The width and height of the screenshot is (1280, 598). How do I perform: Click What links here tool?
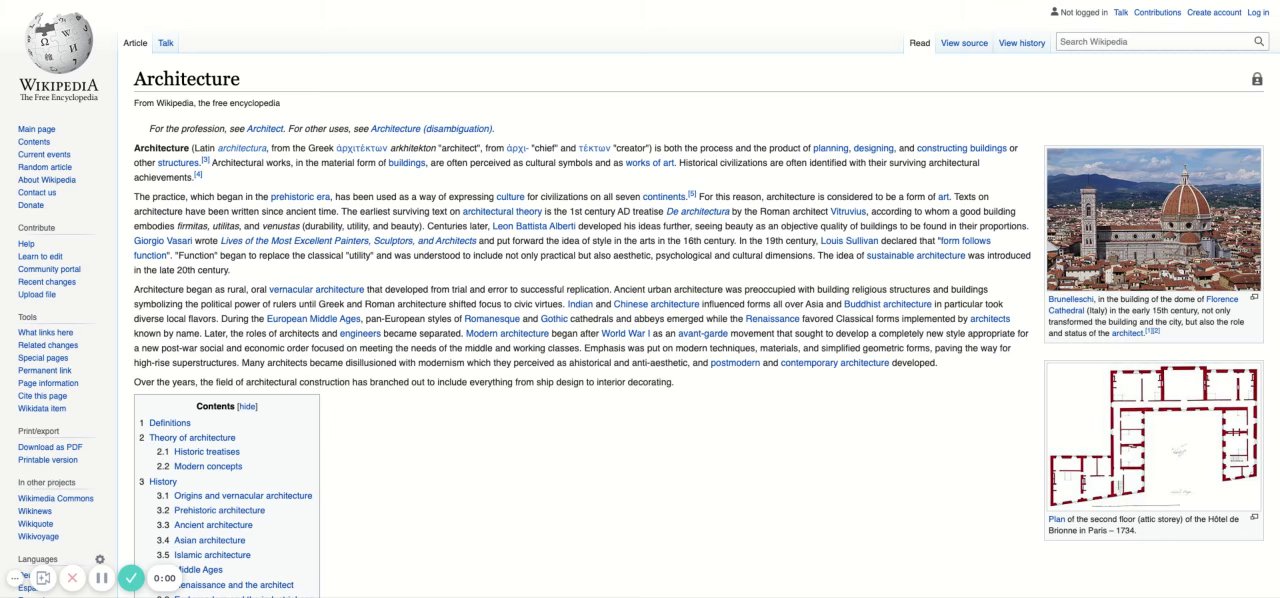[46, 332]
